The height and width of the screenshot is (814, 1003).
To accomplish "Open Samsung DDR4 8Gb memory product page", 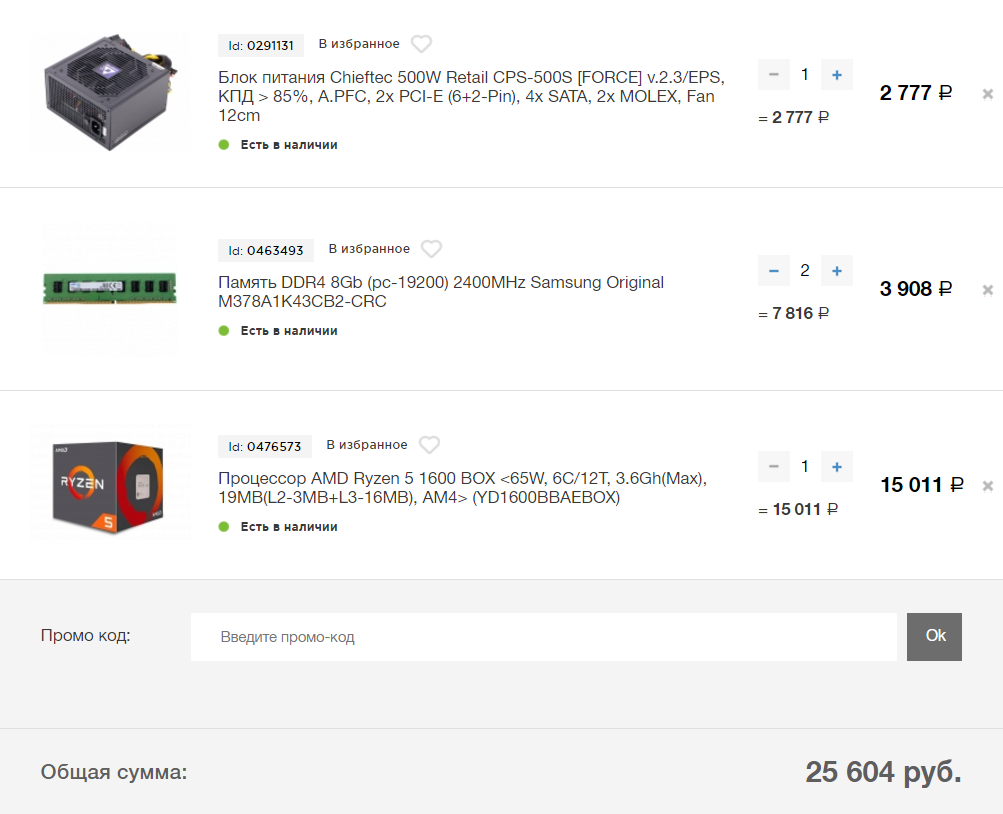I will (x=441, y=292).
